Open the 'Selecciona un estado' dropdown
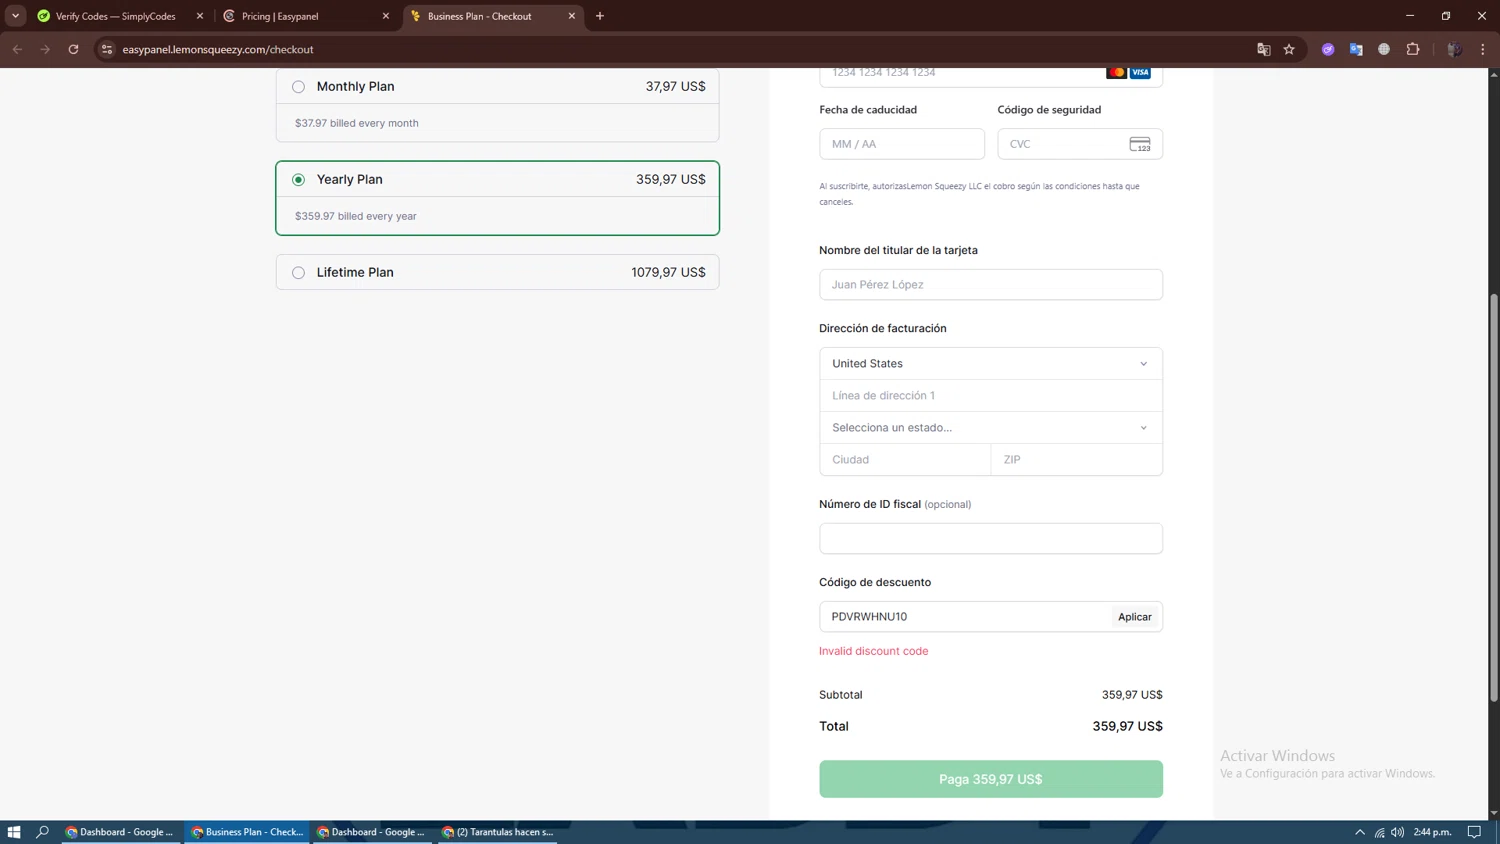The image size is (1500, 844). click(x=990, y=428)
